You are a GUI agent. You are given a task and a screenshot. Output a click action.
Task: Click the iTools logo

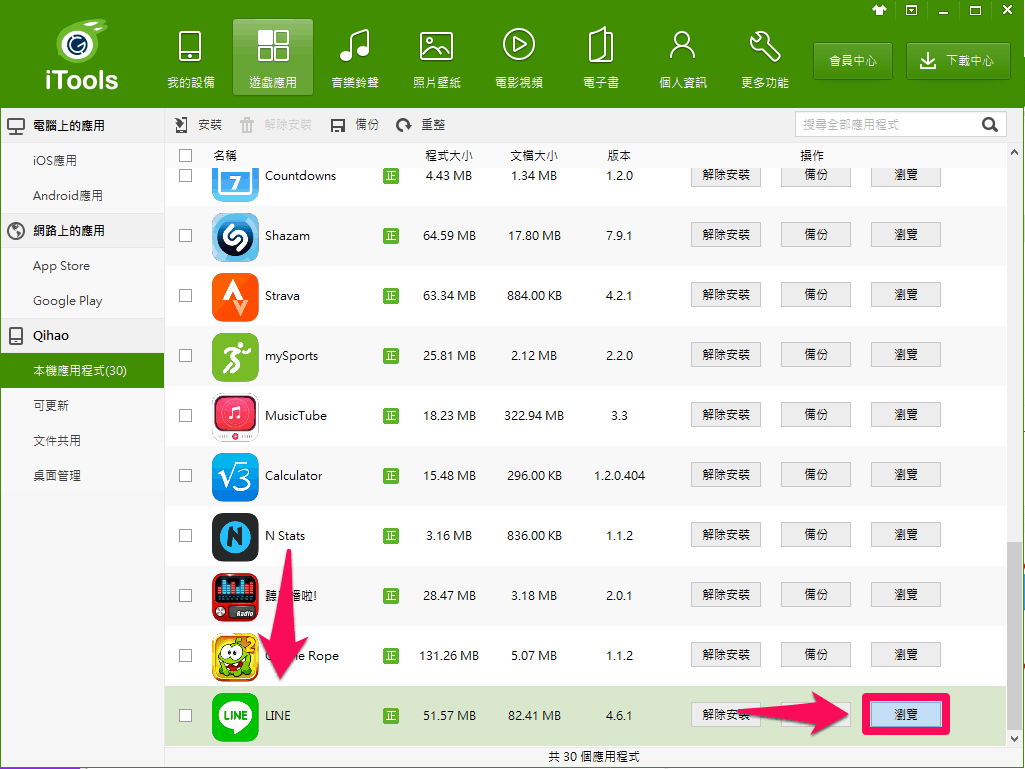[x=81, y=56]
